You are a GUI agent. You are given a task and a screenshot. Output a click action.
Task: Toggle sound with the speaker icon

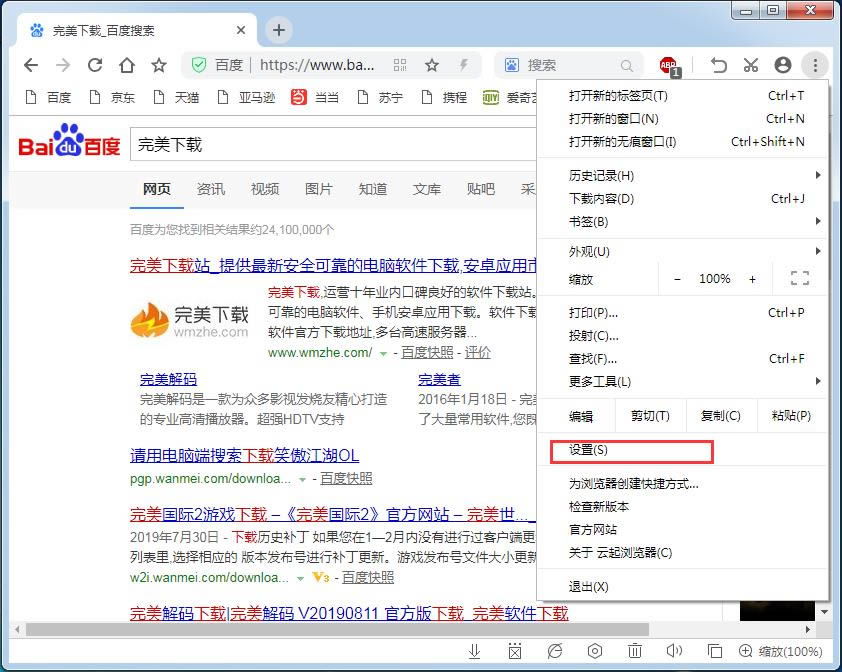674,651
